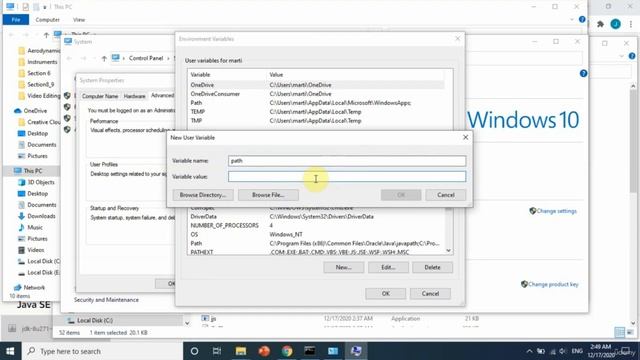Cancel the New User Variable dialog
This screenshot has height=360, width=640.
click(446, 195)
